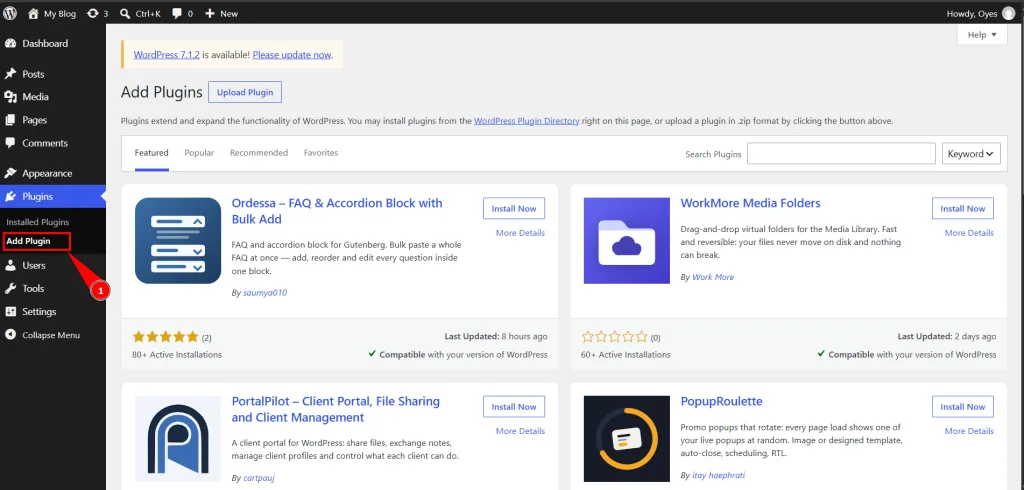Click 'Last Updated: 8 hours ago'
The image size is (1024, 490).
coord(496,336)
